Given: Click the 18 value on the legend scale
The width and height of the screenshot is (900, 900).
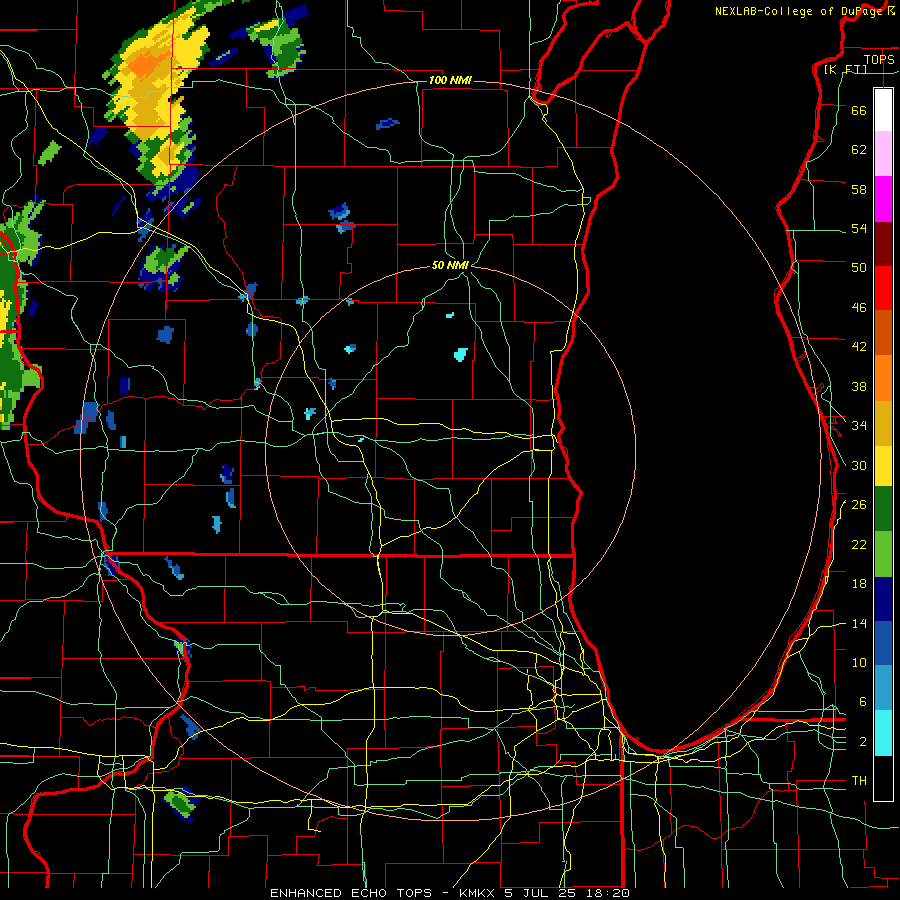Looking at the screenshot, I should click(x=859, y=584).
